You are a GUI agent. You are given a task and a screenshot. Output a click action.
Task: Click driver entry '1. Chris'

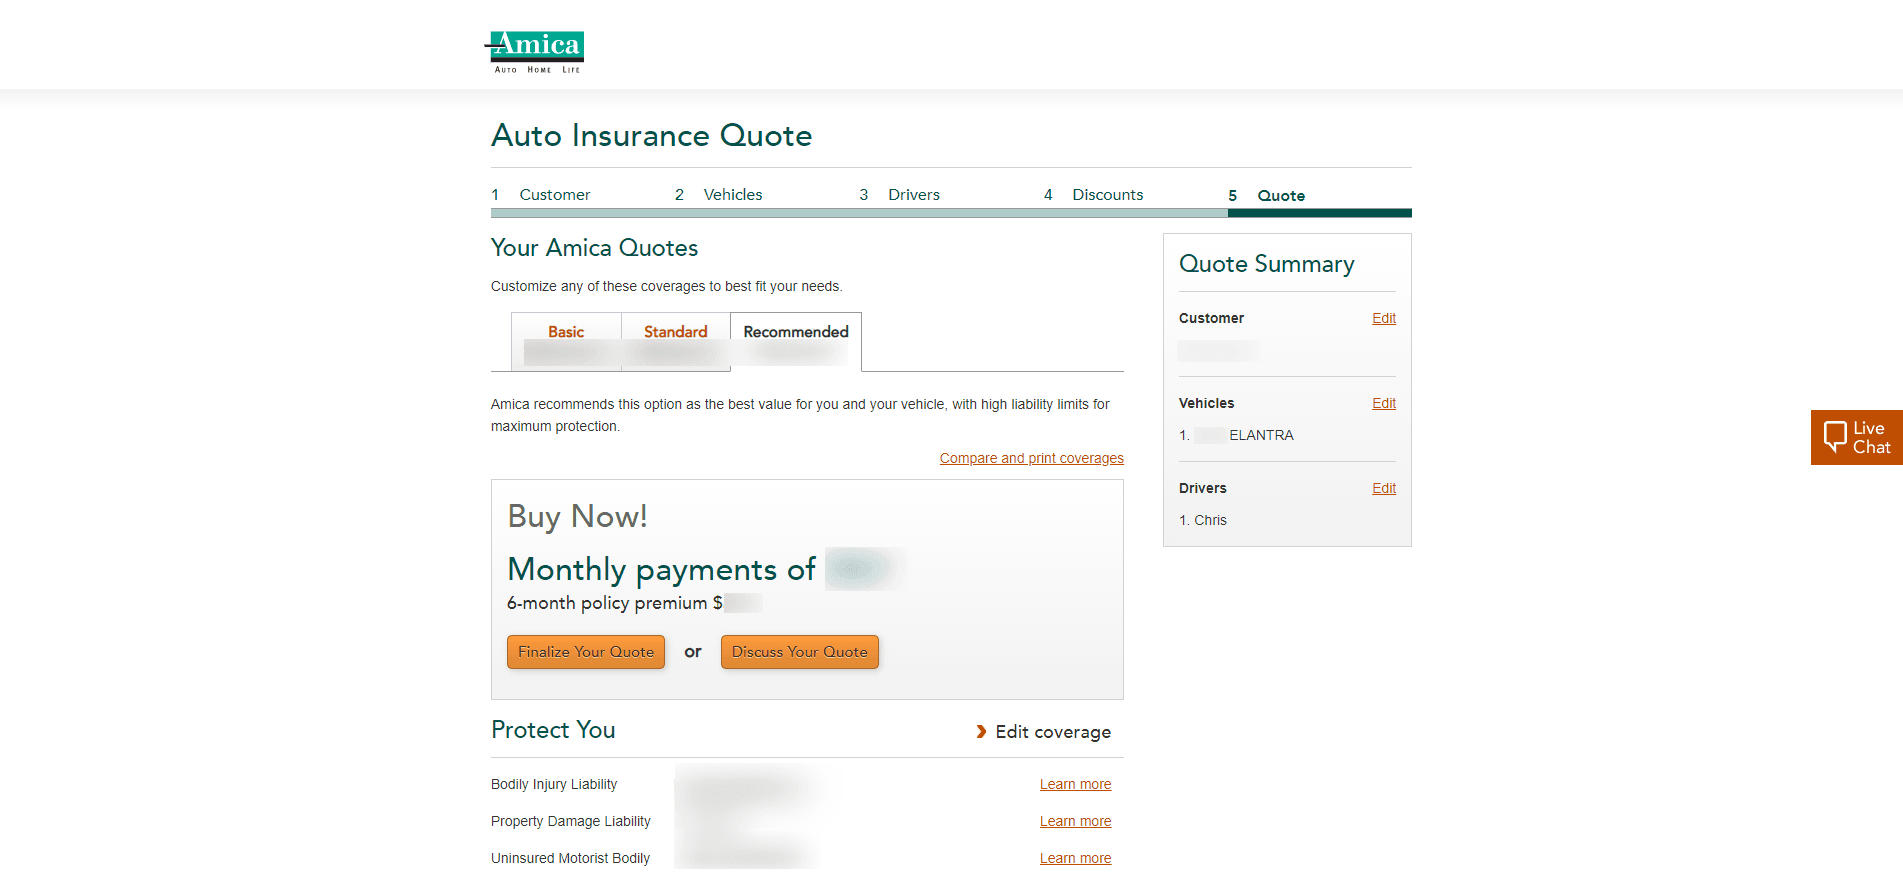(x=1203, y=520)
